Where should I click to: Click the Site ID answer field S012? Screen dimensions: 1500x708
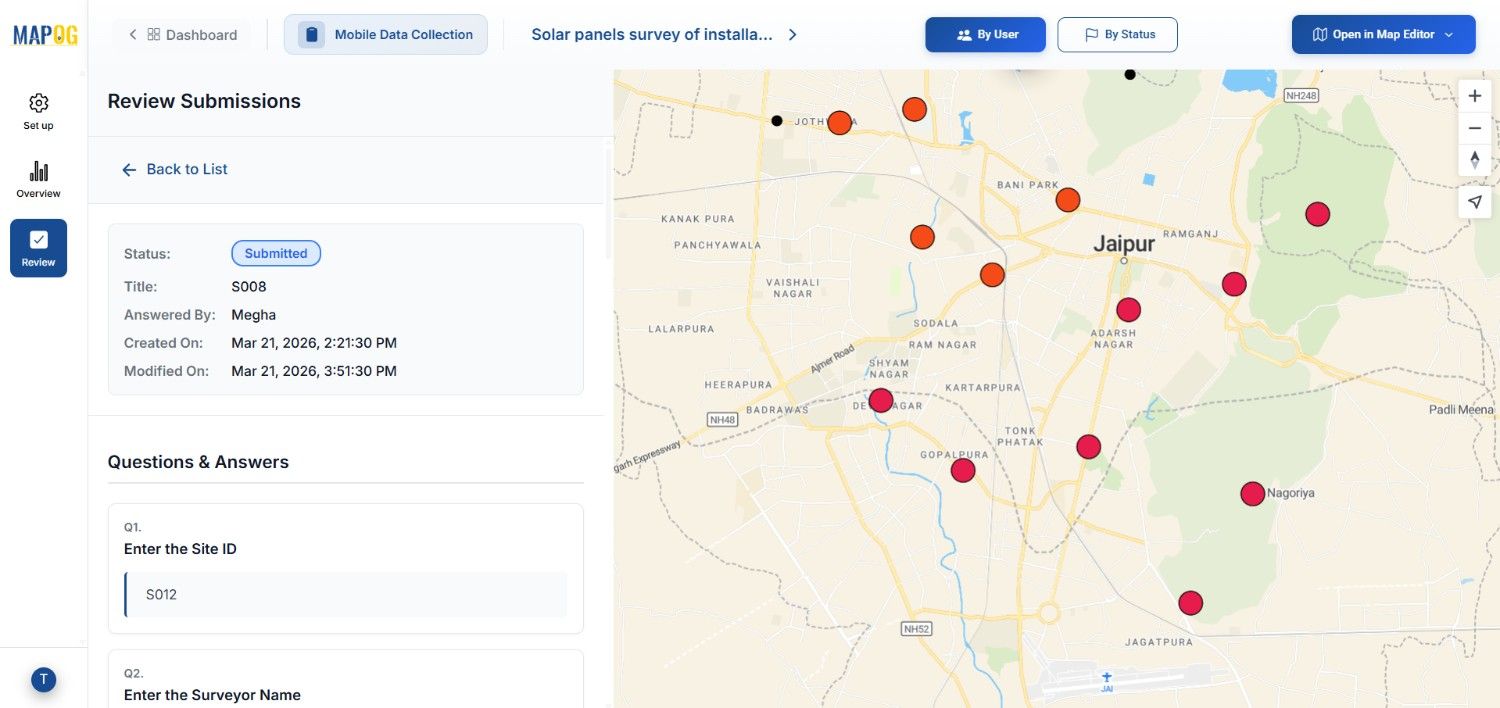coord(346,595)
